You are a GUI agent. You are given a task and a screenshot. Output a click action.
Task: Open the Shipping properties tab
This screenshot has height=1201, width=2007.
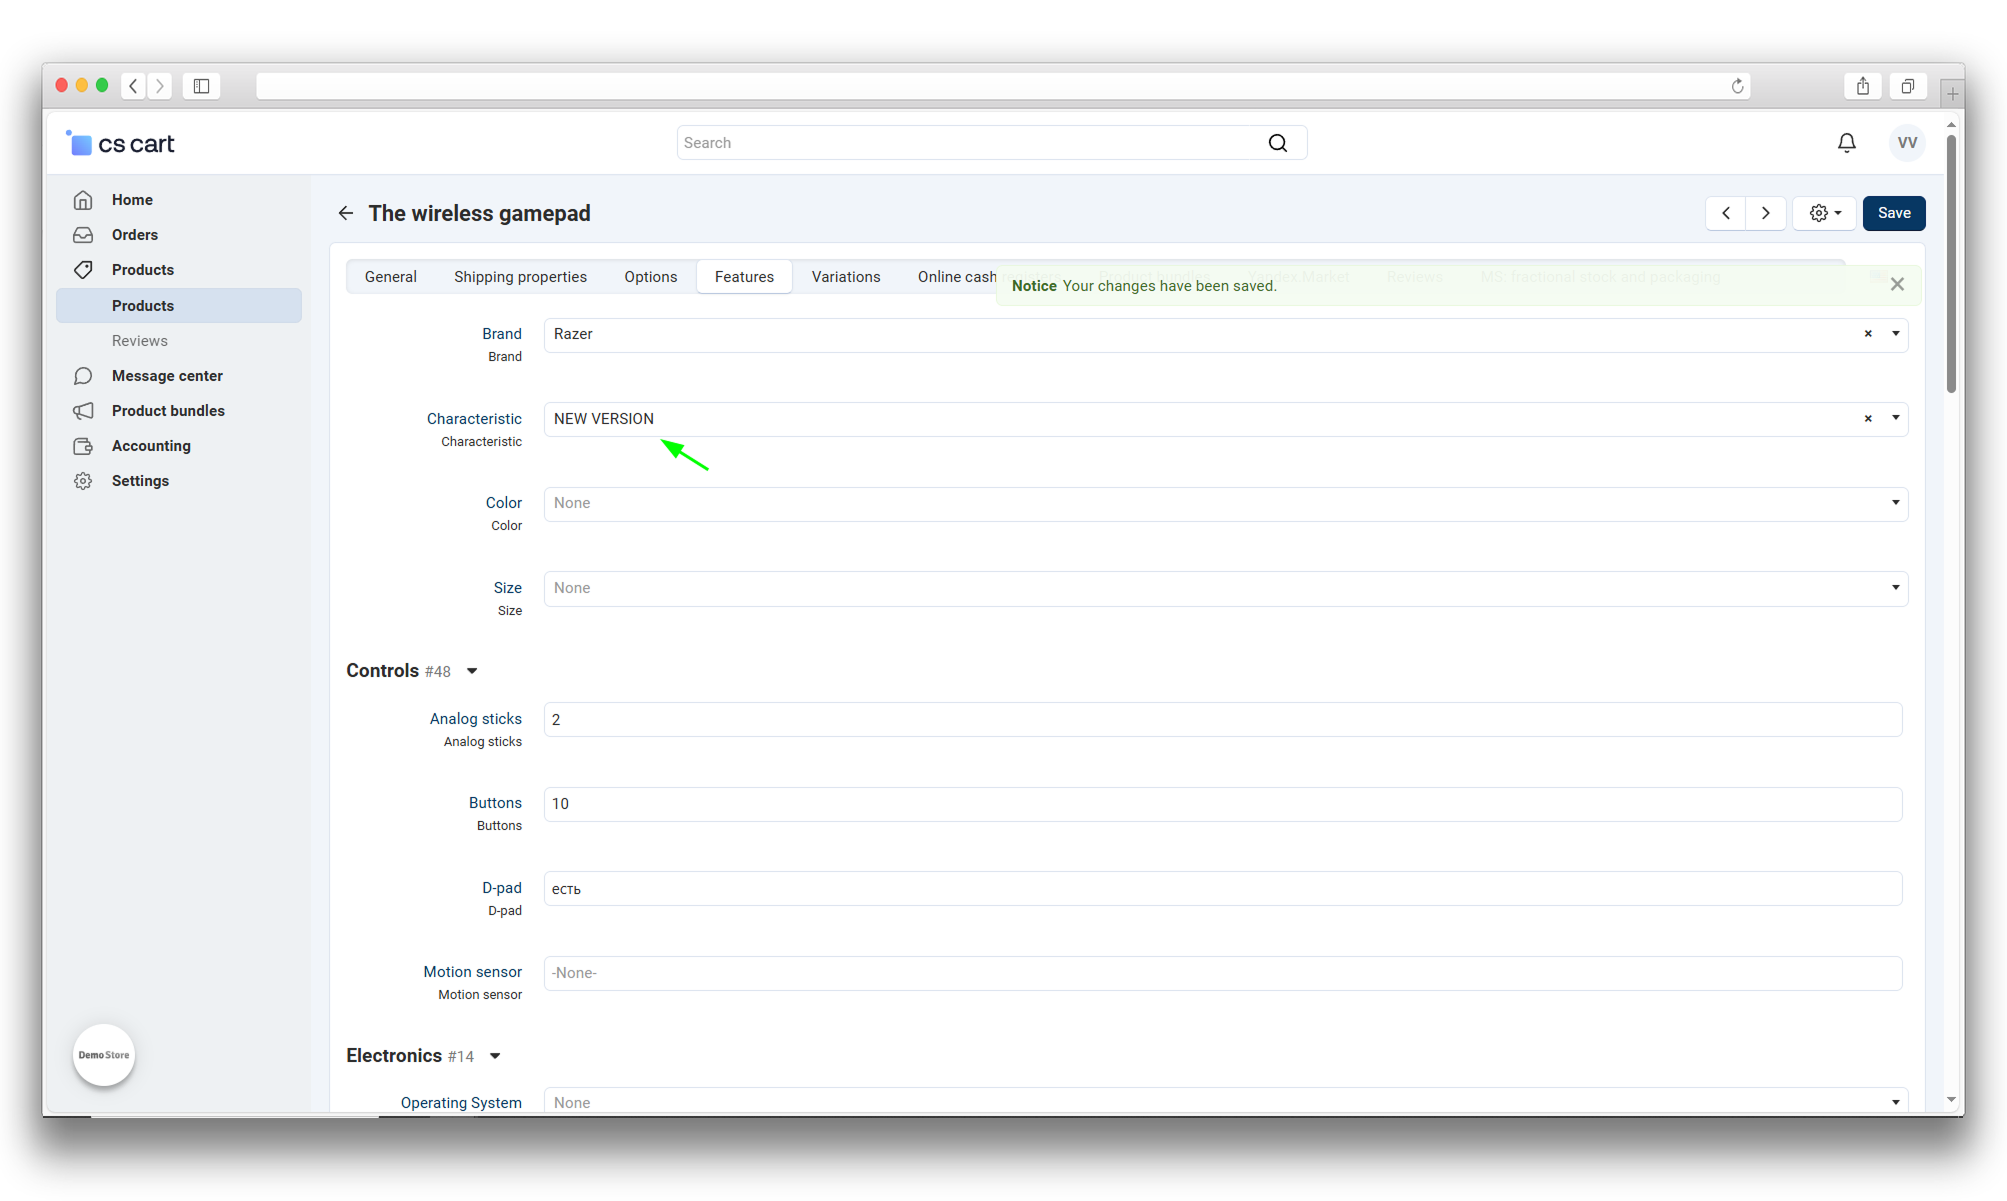520,277
